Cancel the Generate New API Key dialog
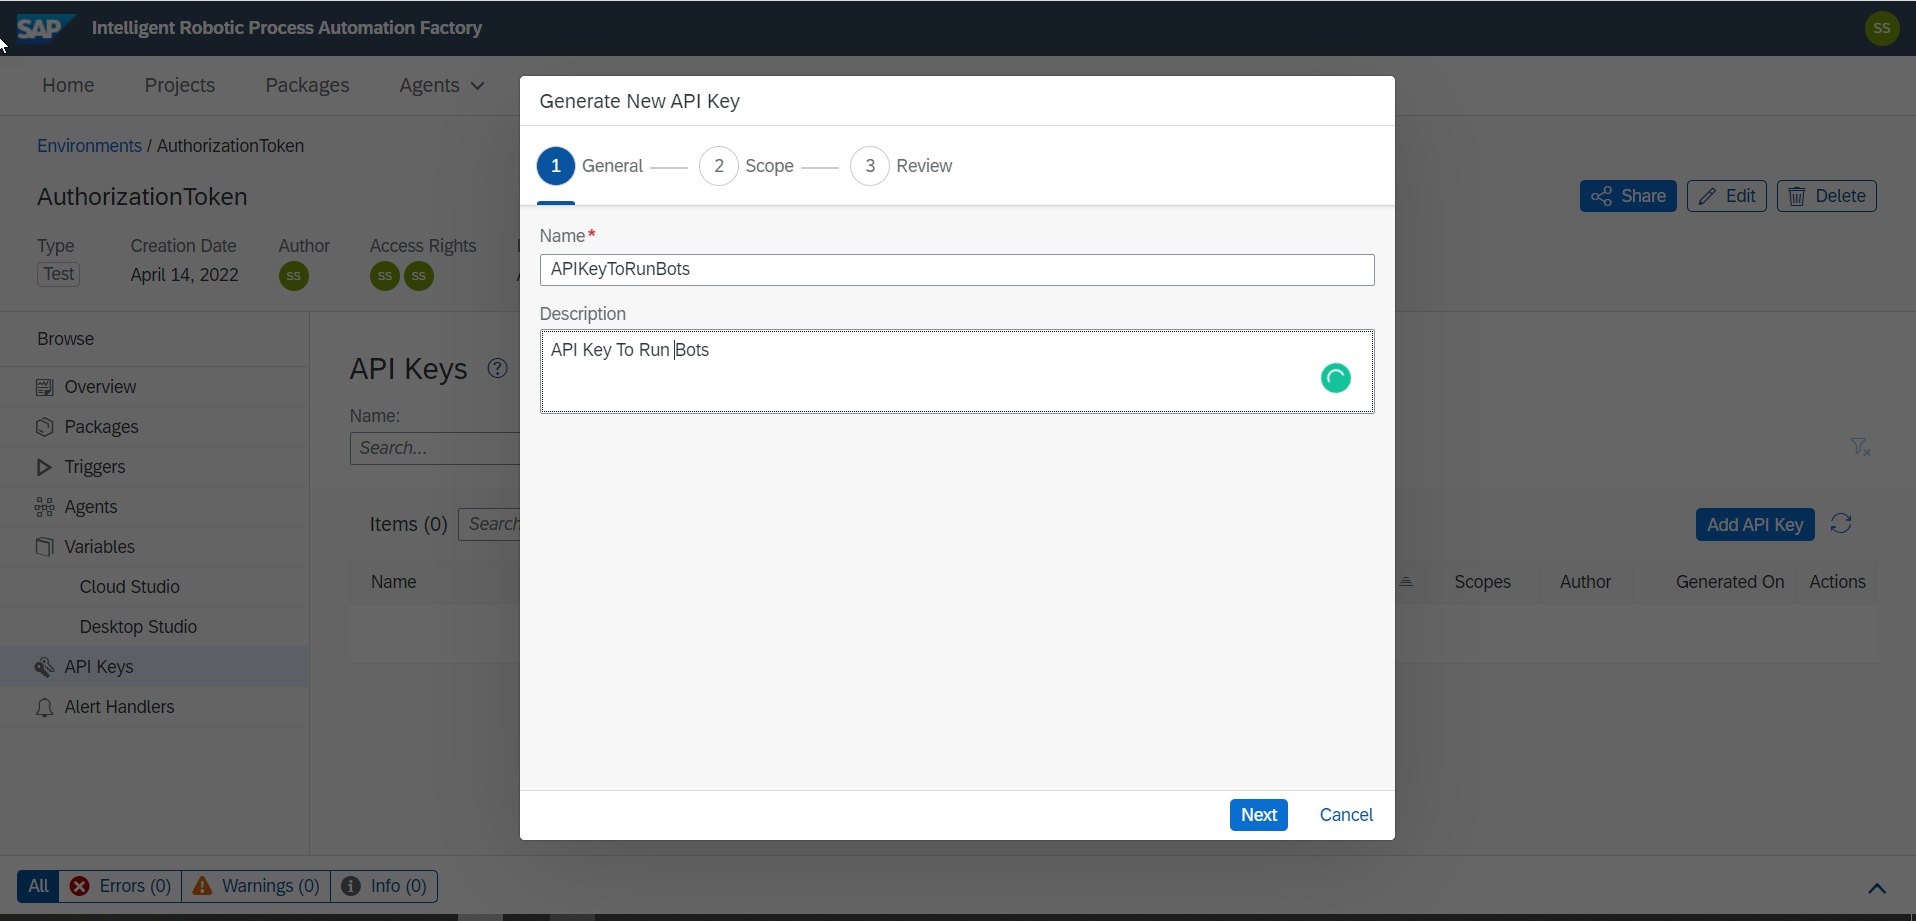The image size is (1916, 921). [x=1346, y=815]
